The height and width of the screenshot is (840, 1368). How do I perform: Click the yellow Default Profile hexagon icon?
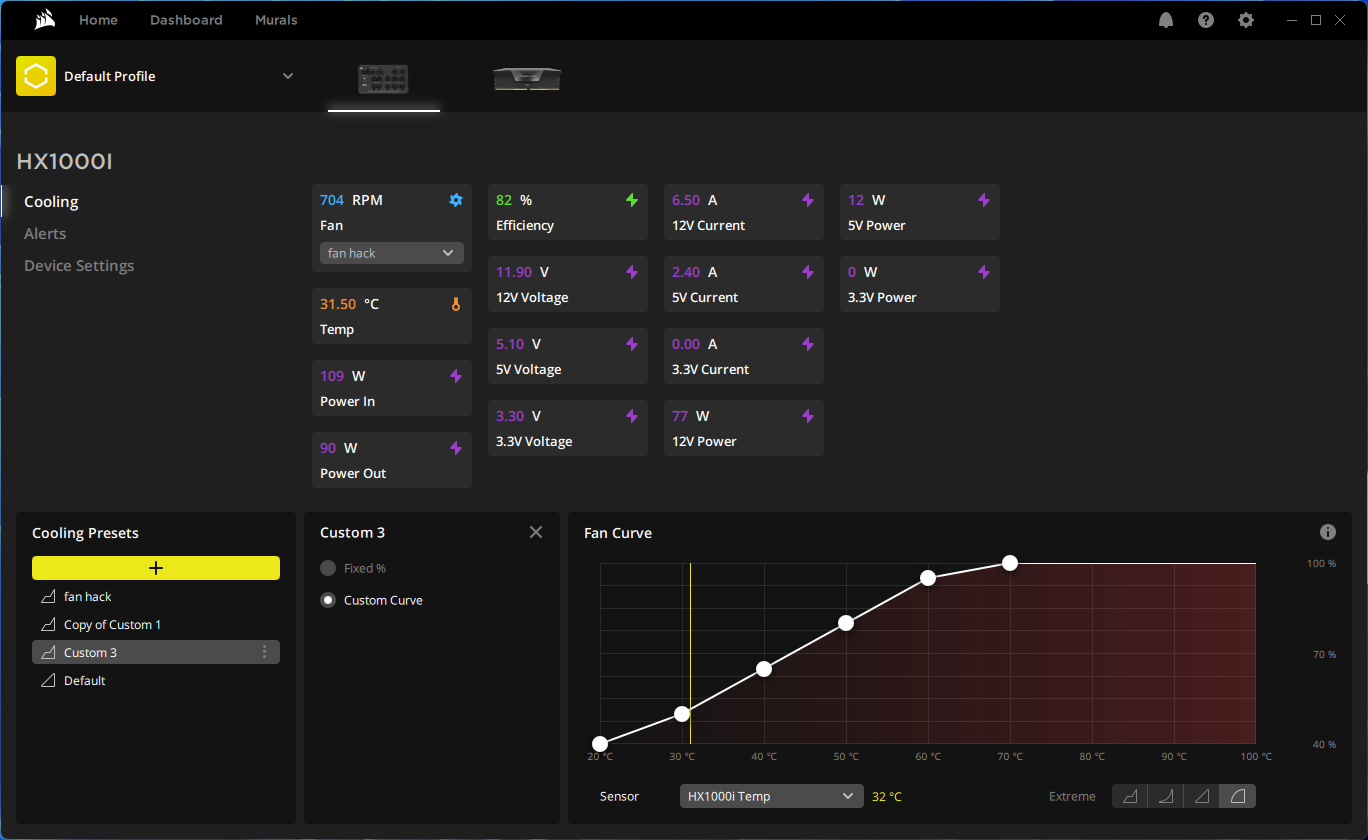(x=36, y=76)
